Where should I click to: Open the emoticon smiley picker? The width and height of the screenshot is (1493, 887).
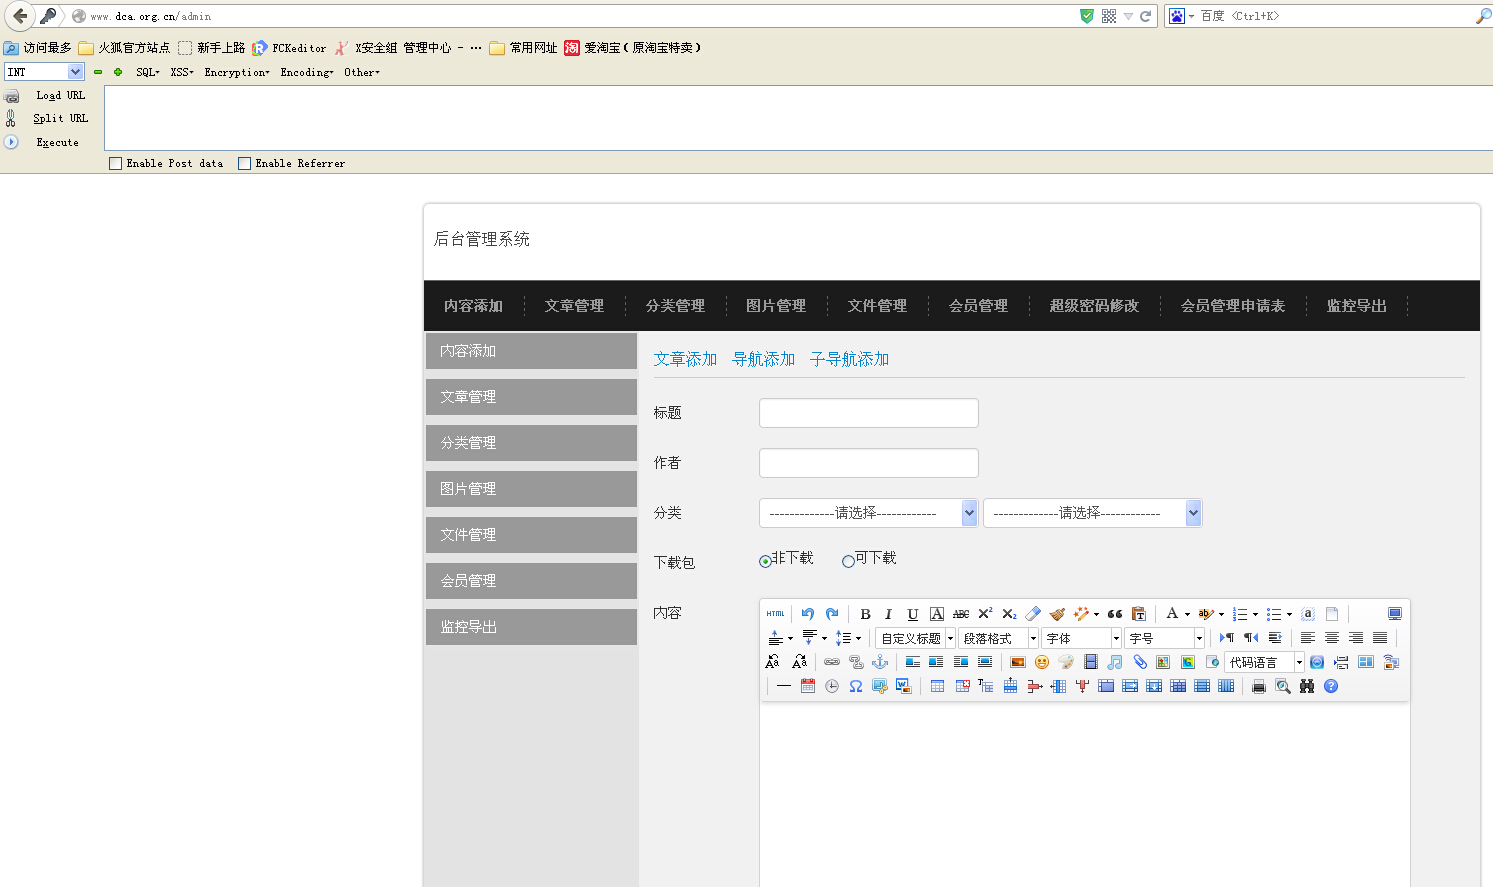point(1042,662)
